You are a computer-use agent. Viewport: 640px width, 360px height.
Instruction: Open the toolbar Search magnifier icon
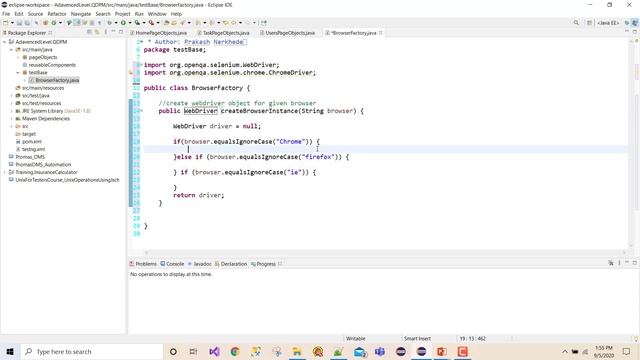pyautogui.click(x=576, y=23)
